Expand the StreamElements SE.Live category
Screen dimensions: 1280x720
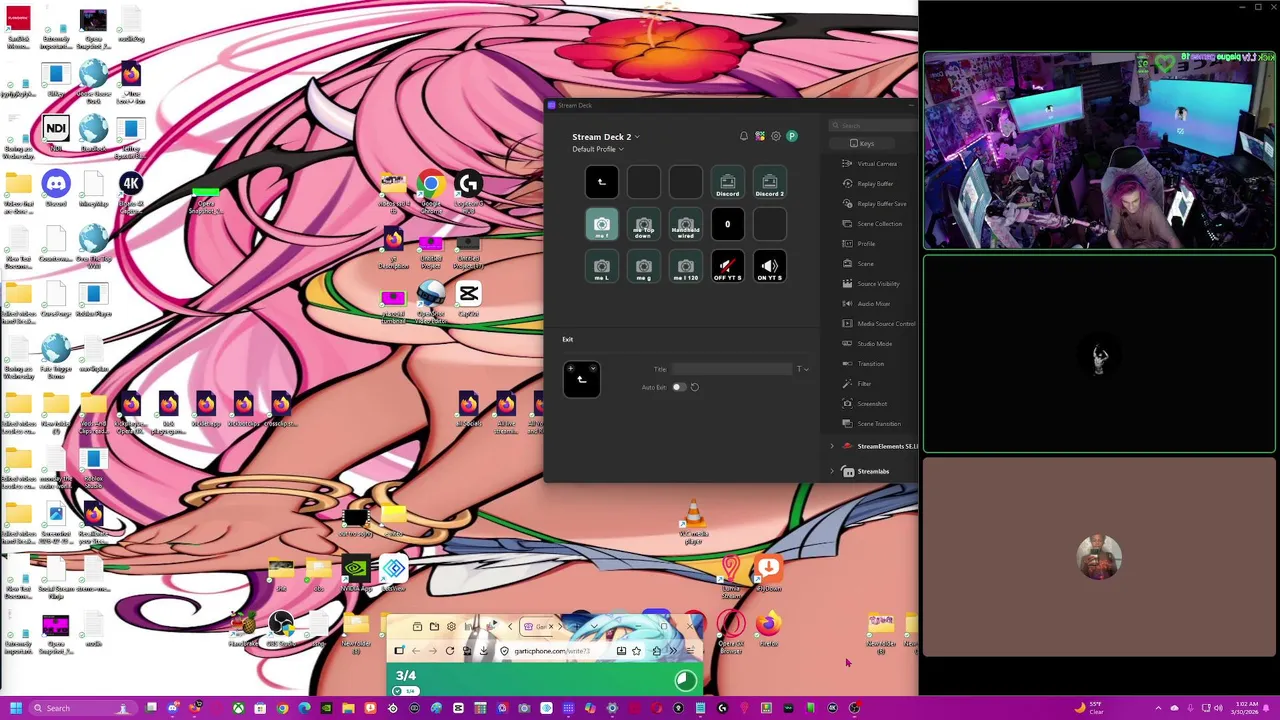coord(832,446)
